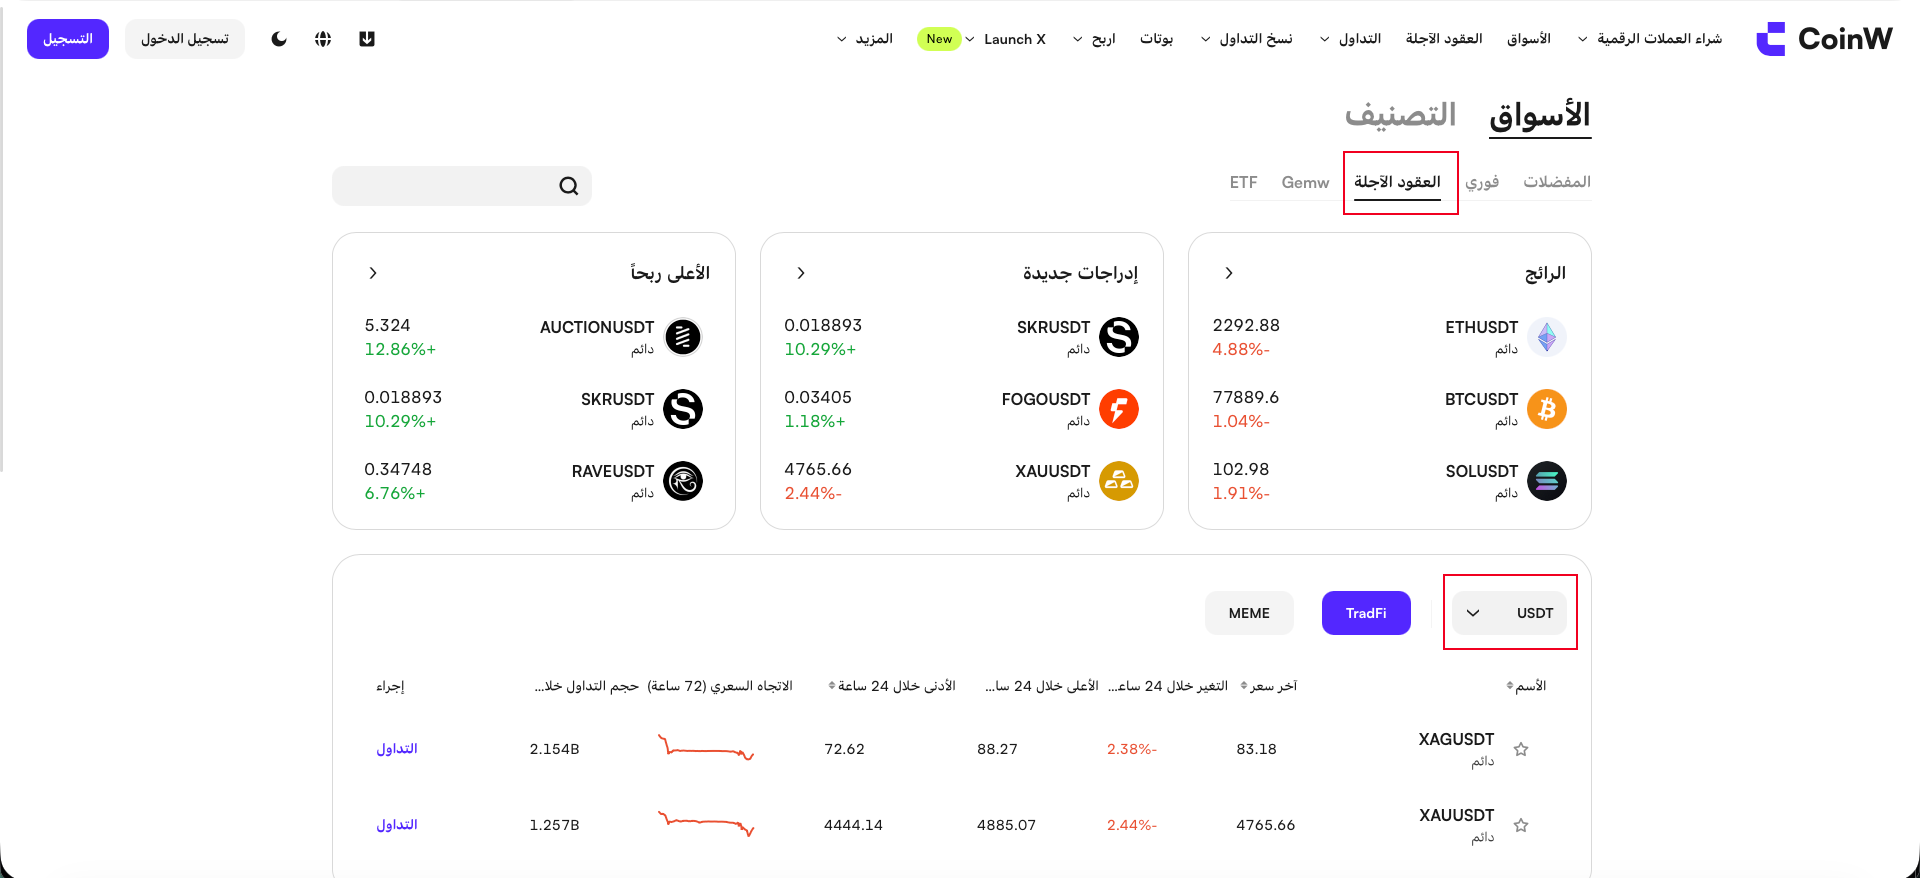Click the AUCTIONUSDT coin icon
The image size is (1920, 878).
[x=683, y=337]
